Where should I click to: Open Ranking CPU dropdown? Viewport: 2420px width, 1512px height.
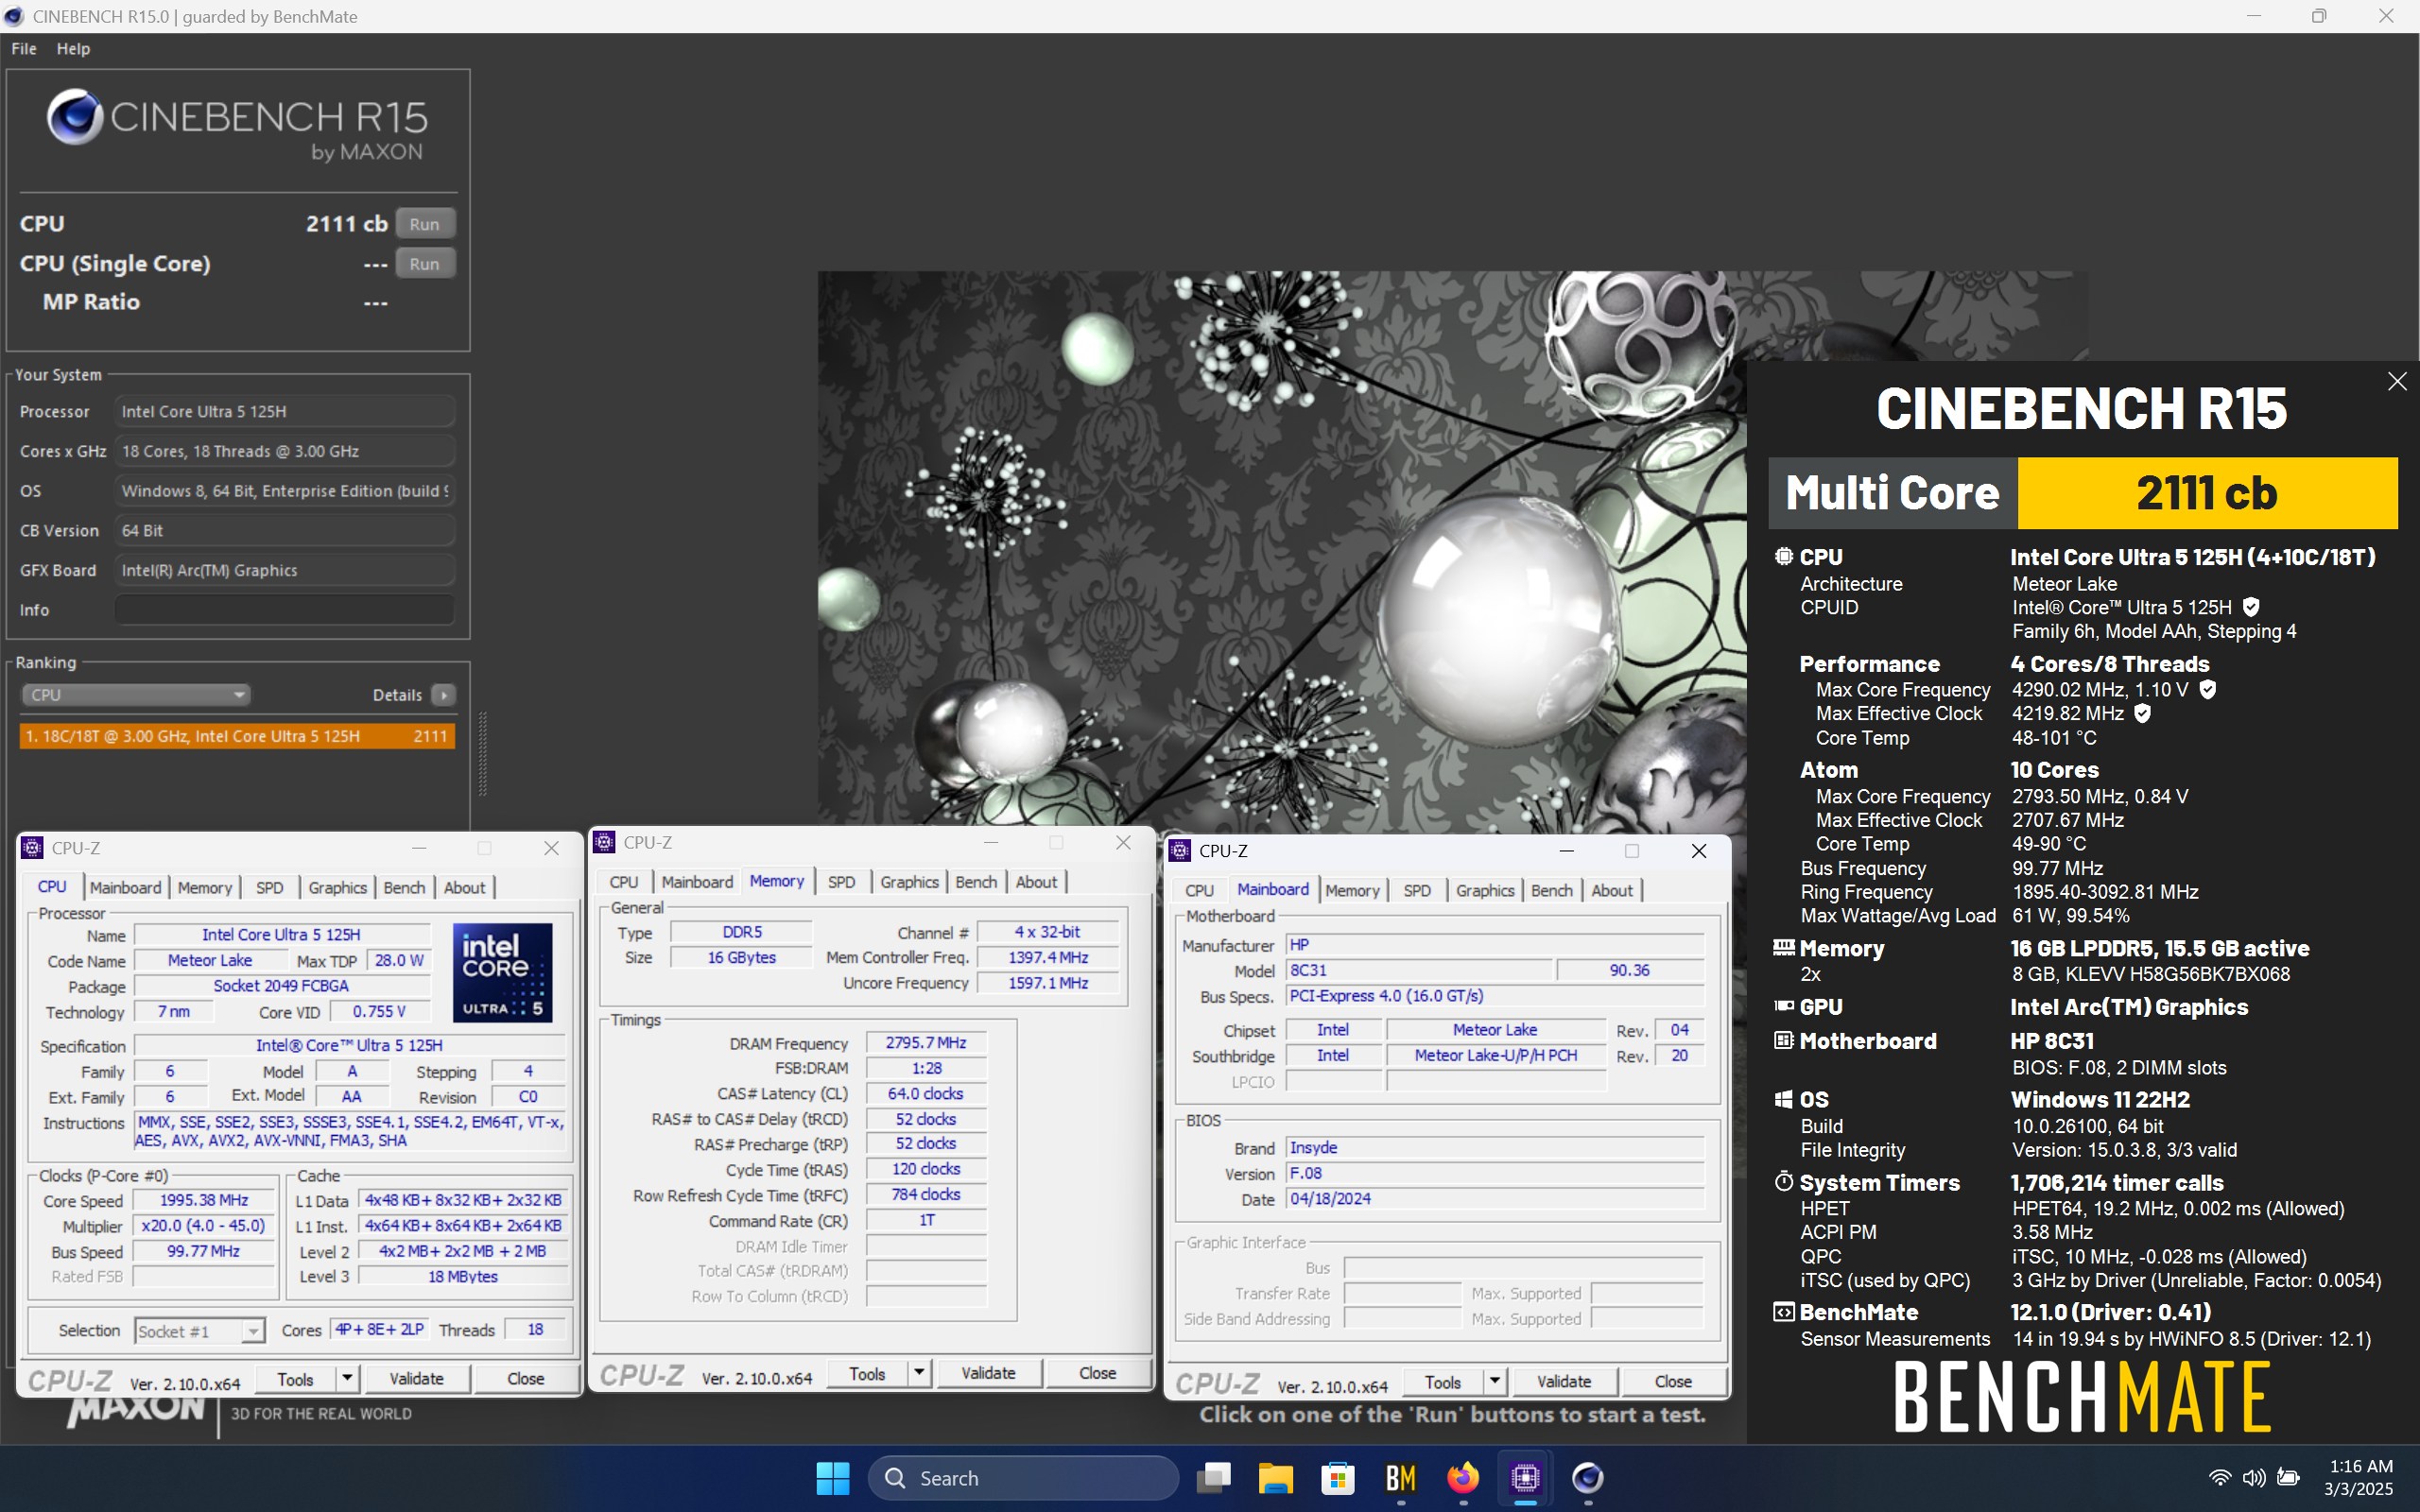135,694
